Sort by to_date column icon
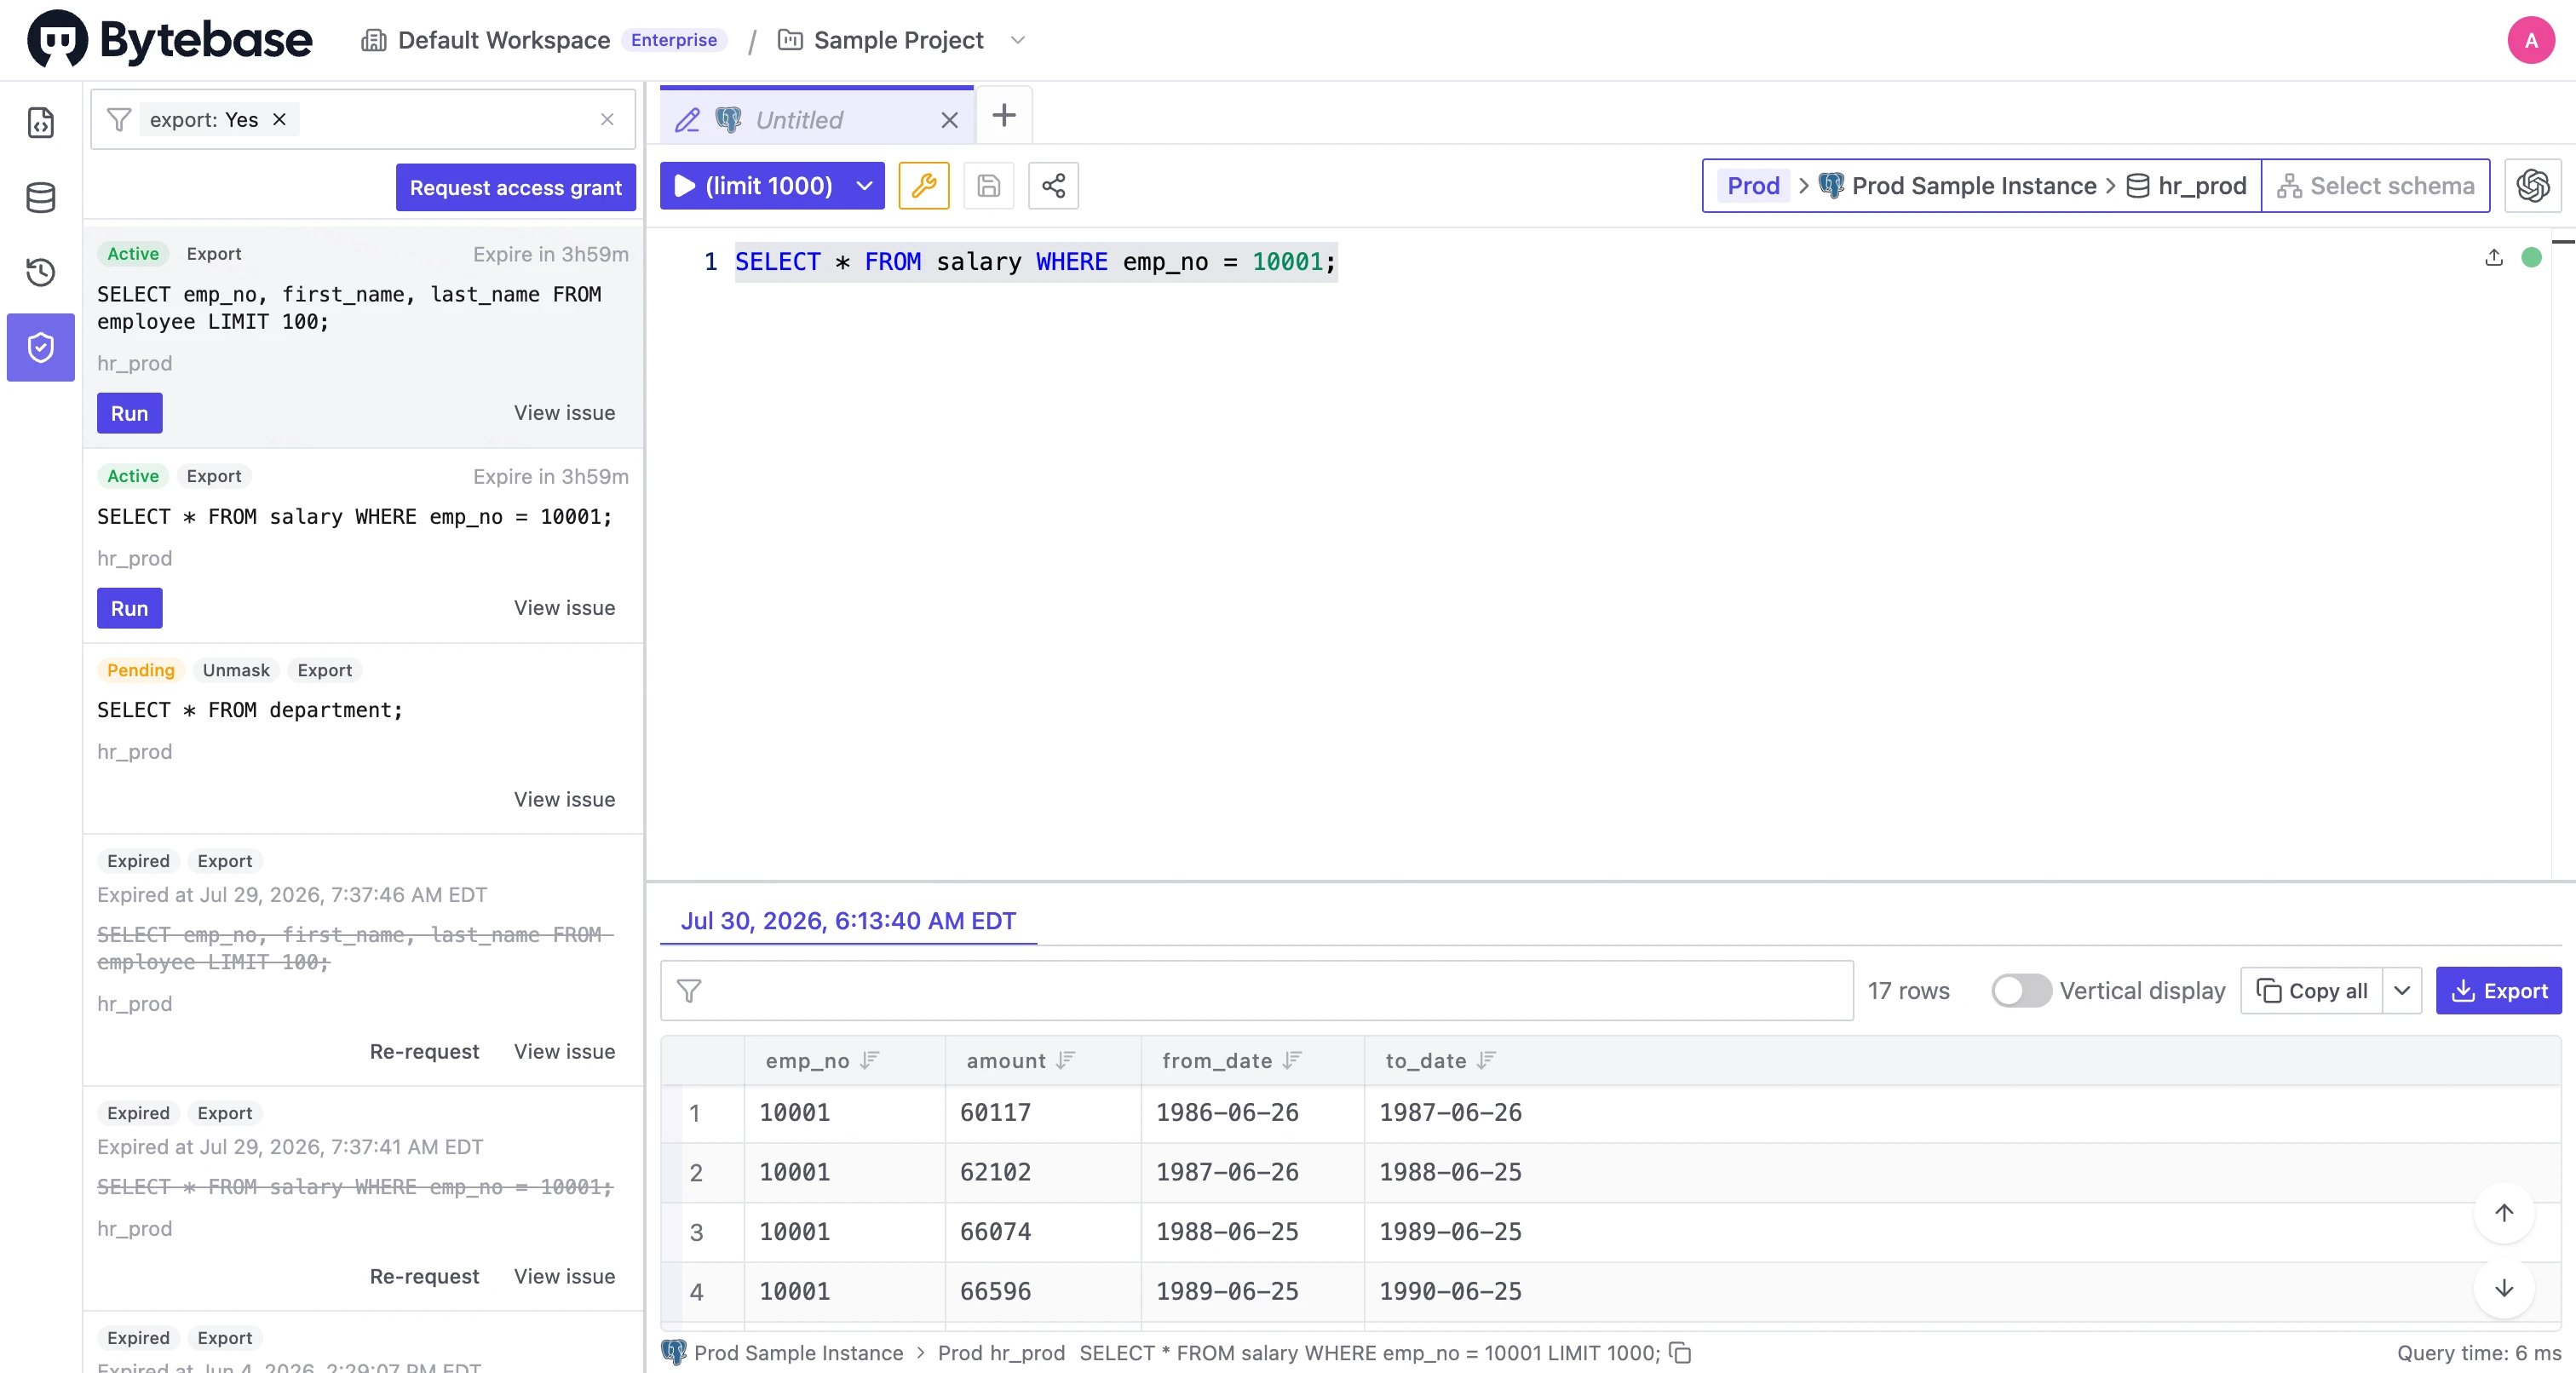The width and height of the screenshot is (2576, 1373). click(x=1486, y=1060)
